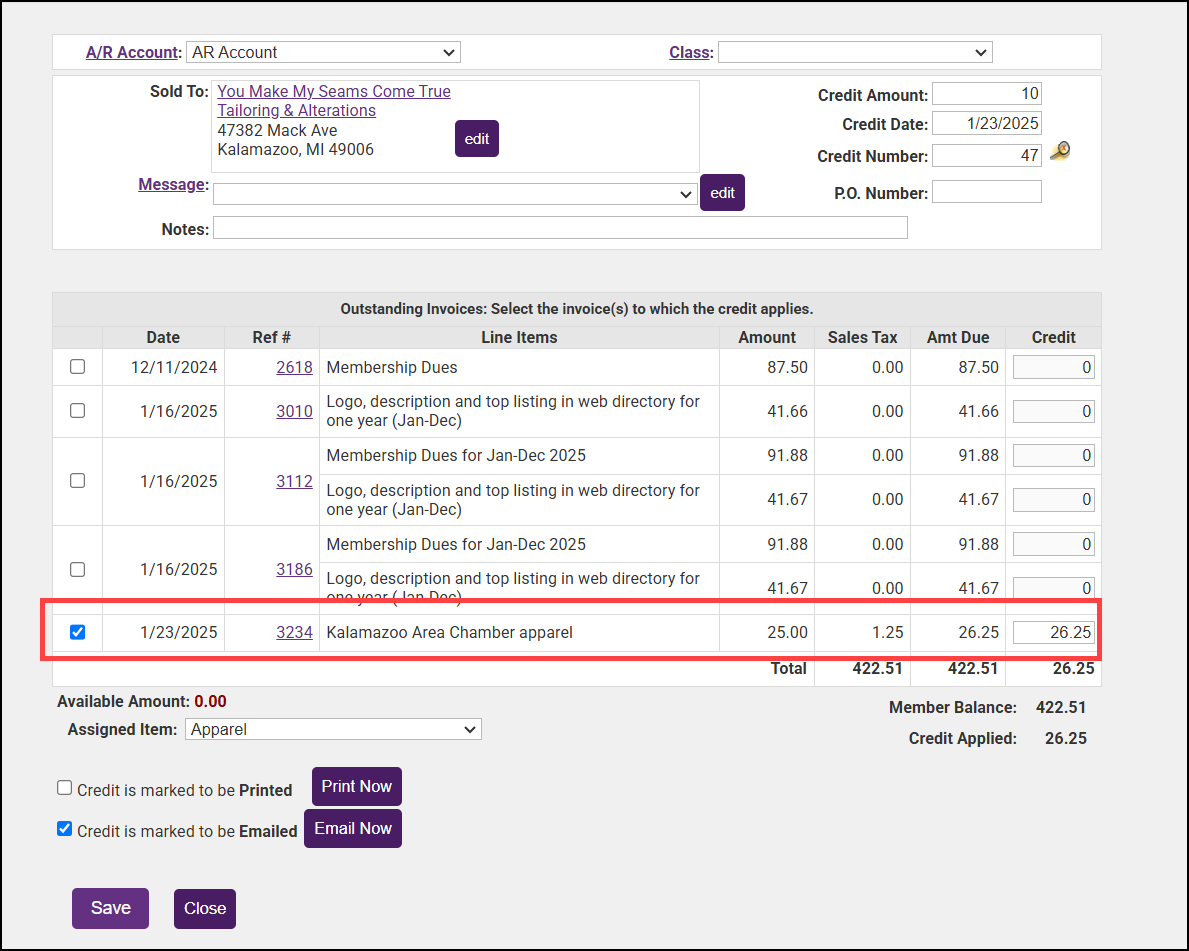Check the box for invoice 2618
The image size is (1189, 951).
[77, 367]
